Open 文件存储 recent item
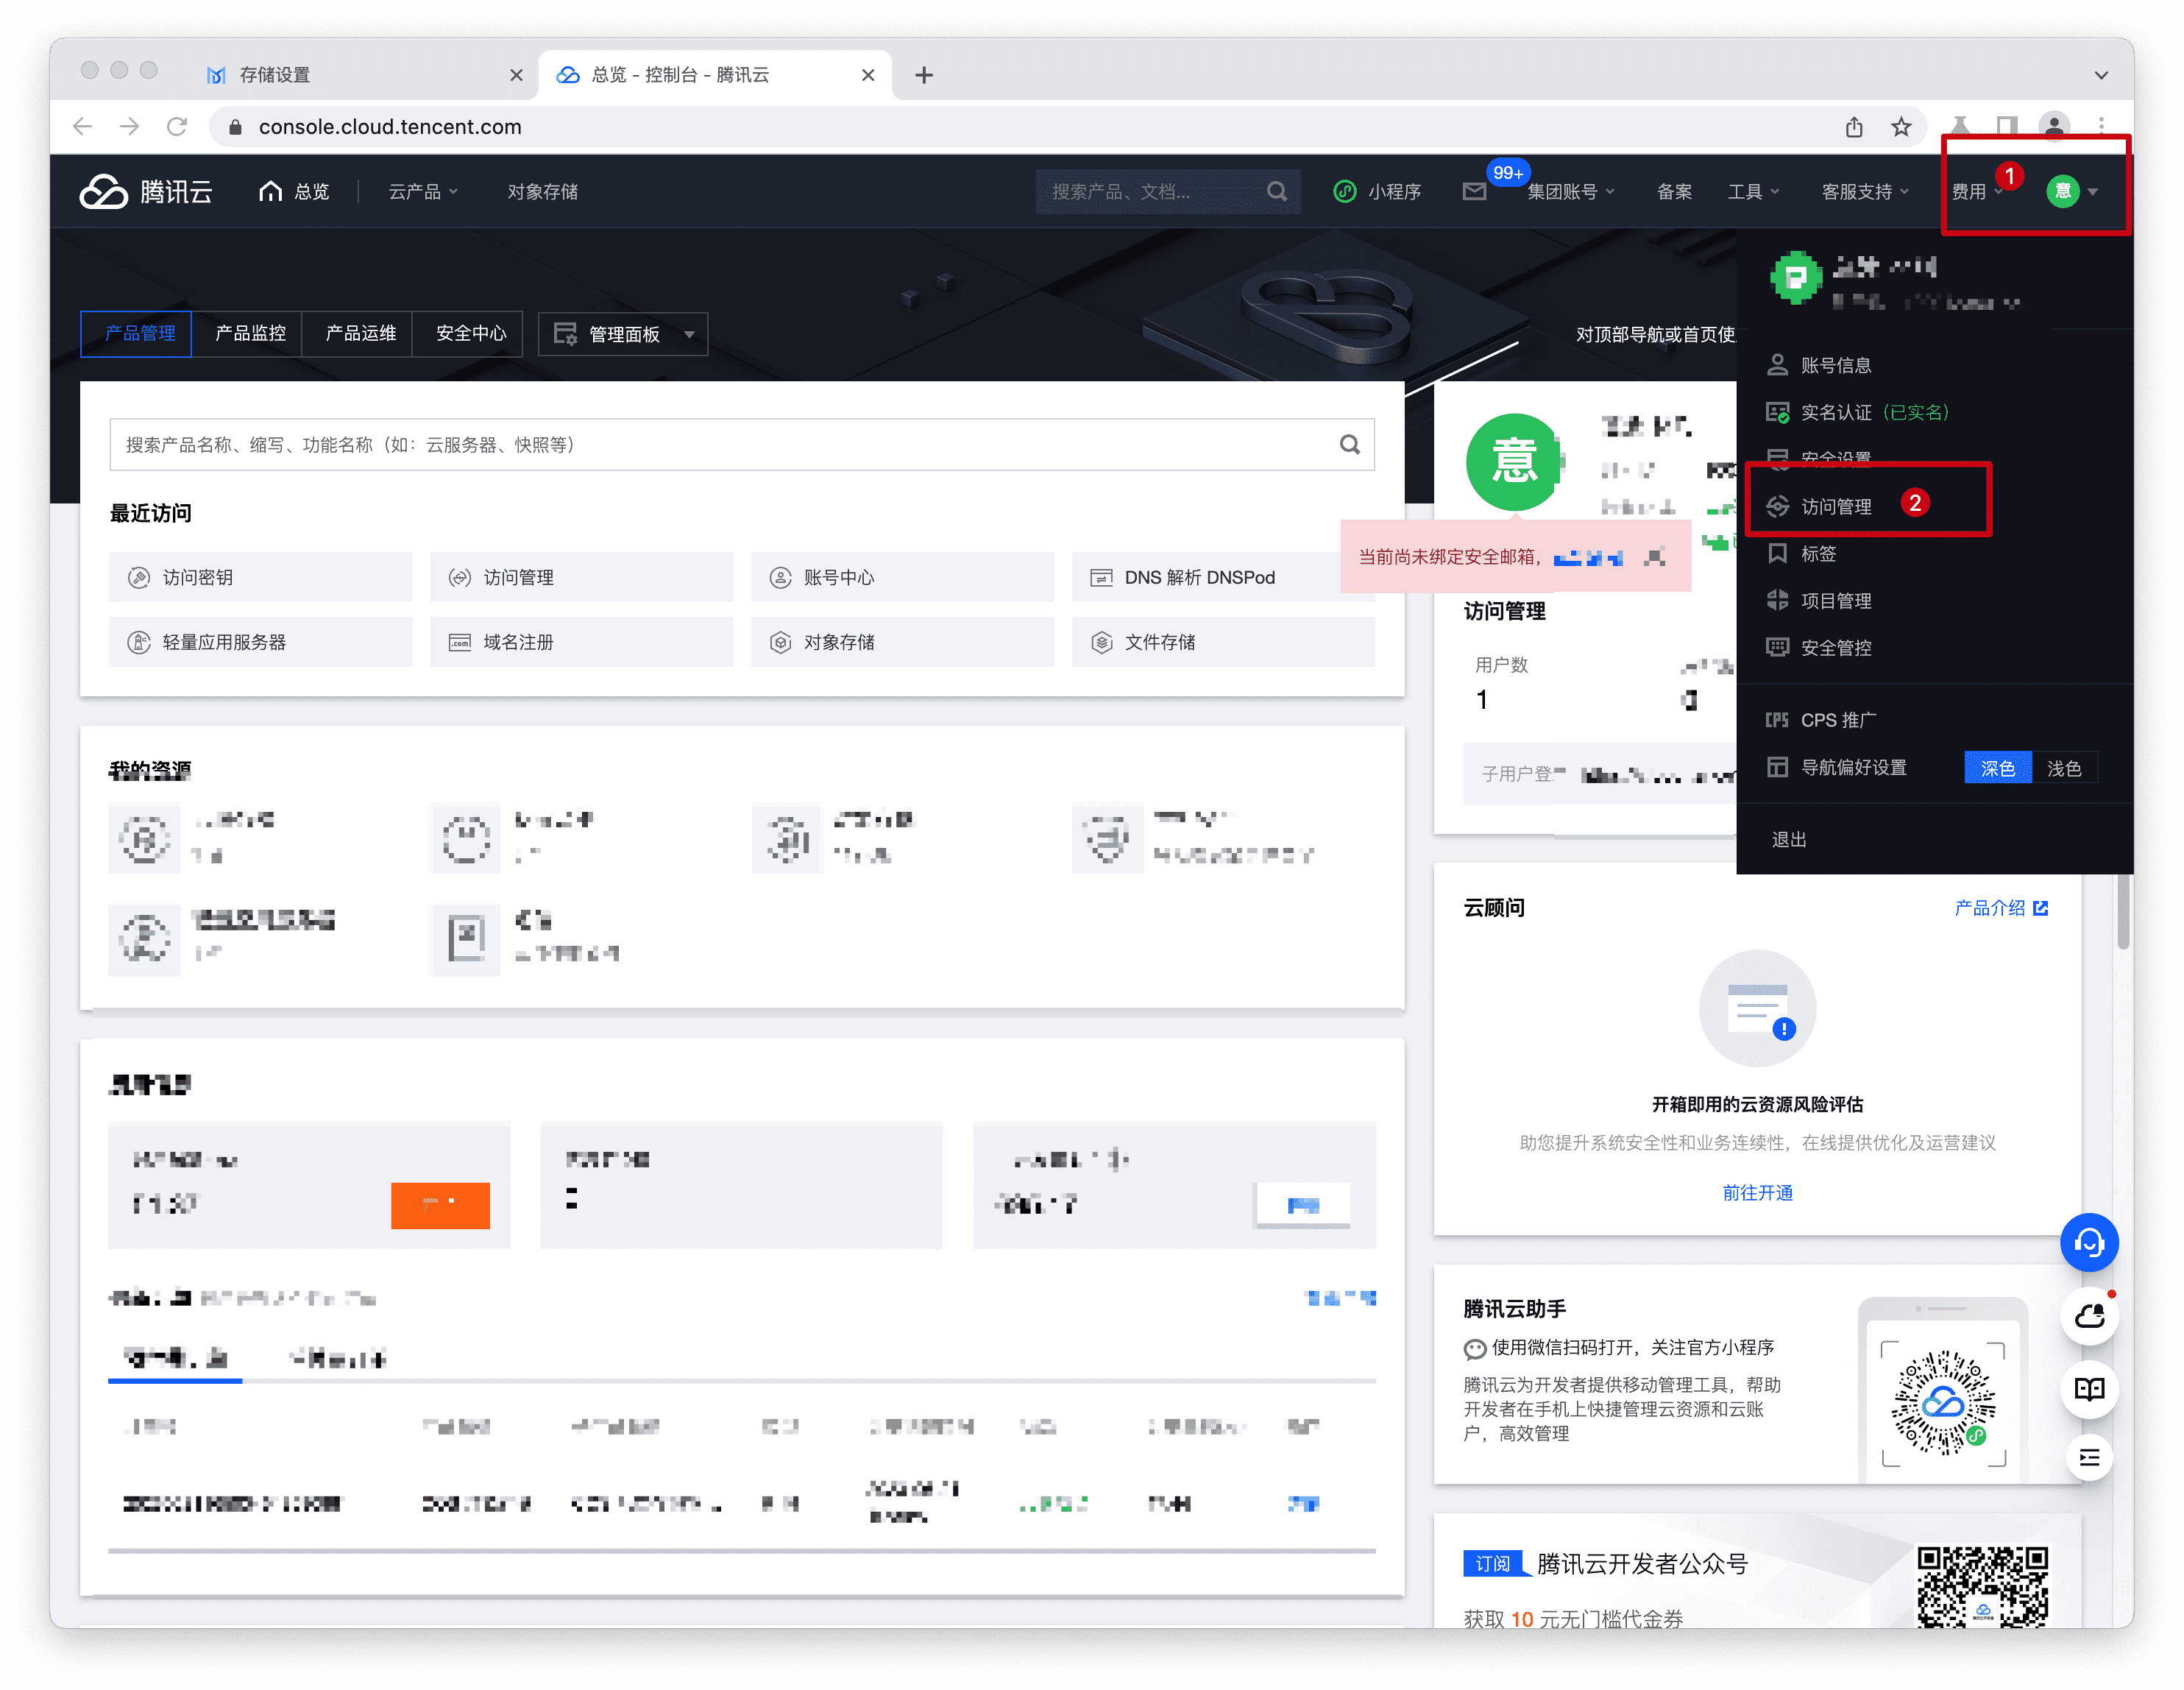The width and height of the screenshot is (2184, 1690). click(1223, 642)
